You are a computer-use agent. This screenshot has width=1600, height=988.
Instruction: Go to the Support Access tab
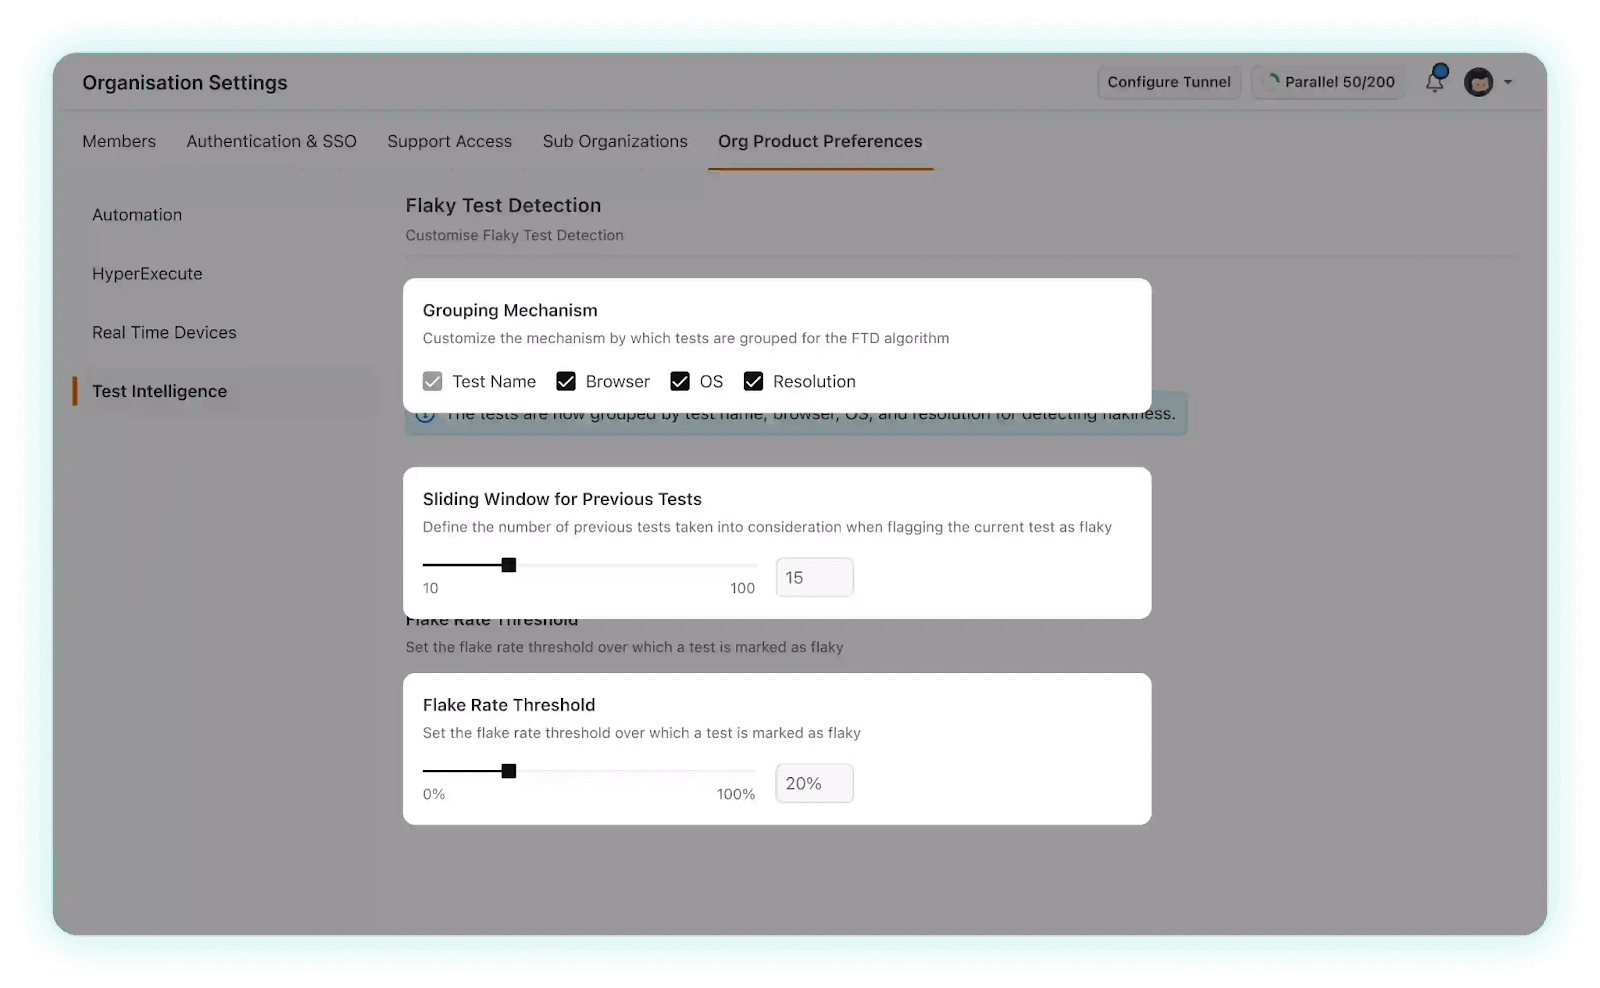[449, 141]
